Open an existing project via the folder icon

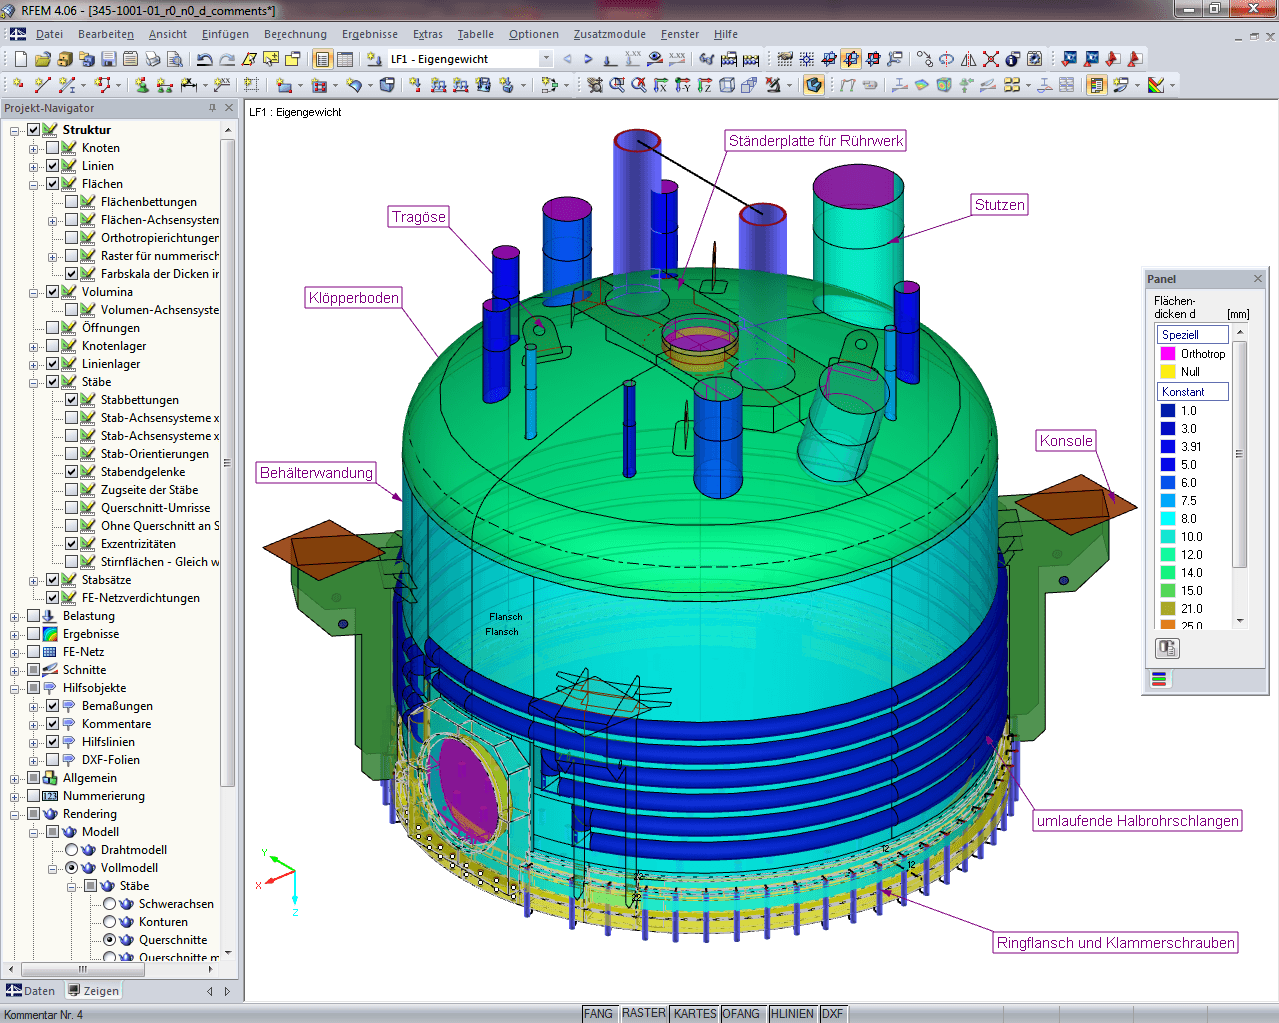[x=41, y=59]
